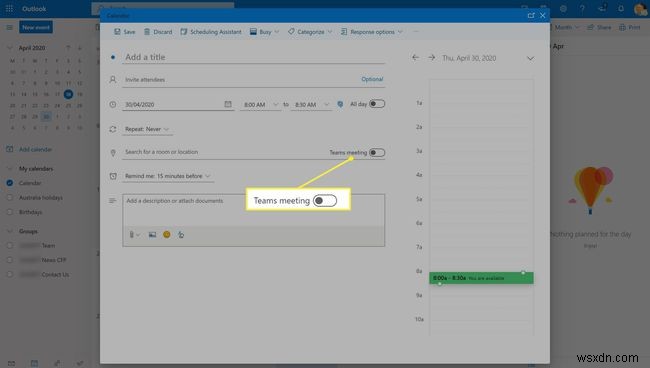Open the emoji picker icon
650x368 pixels.
[167, 235]
